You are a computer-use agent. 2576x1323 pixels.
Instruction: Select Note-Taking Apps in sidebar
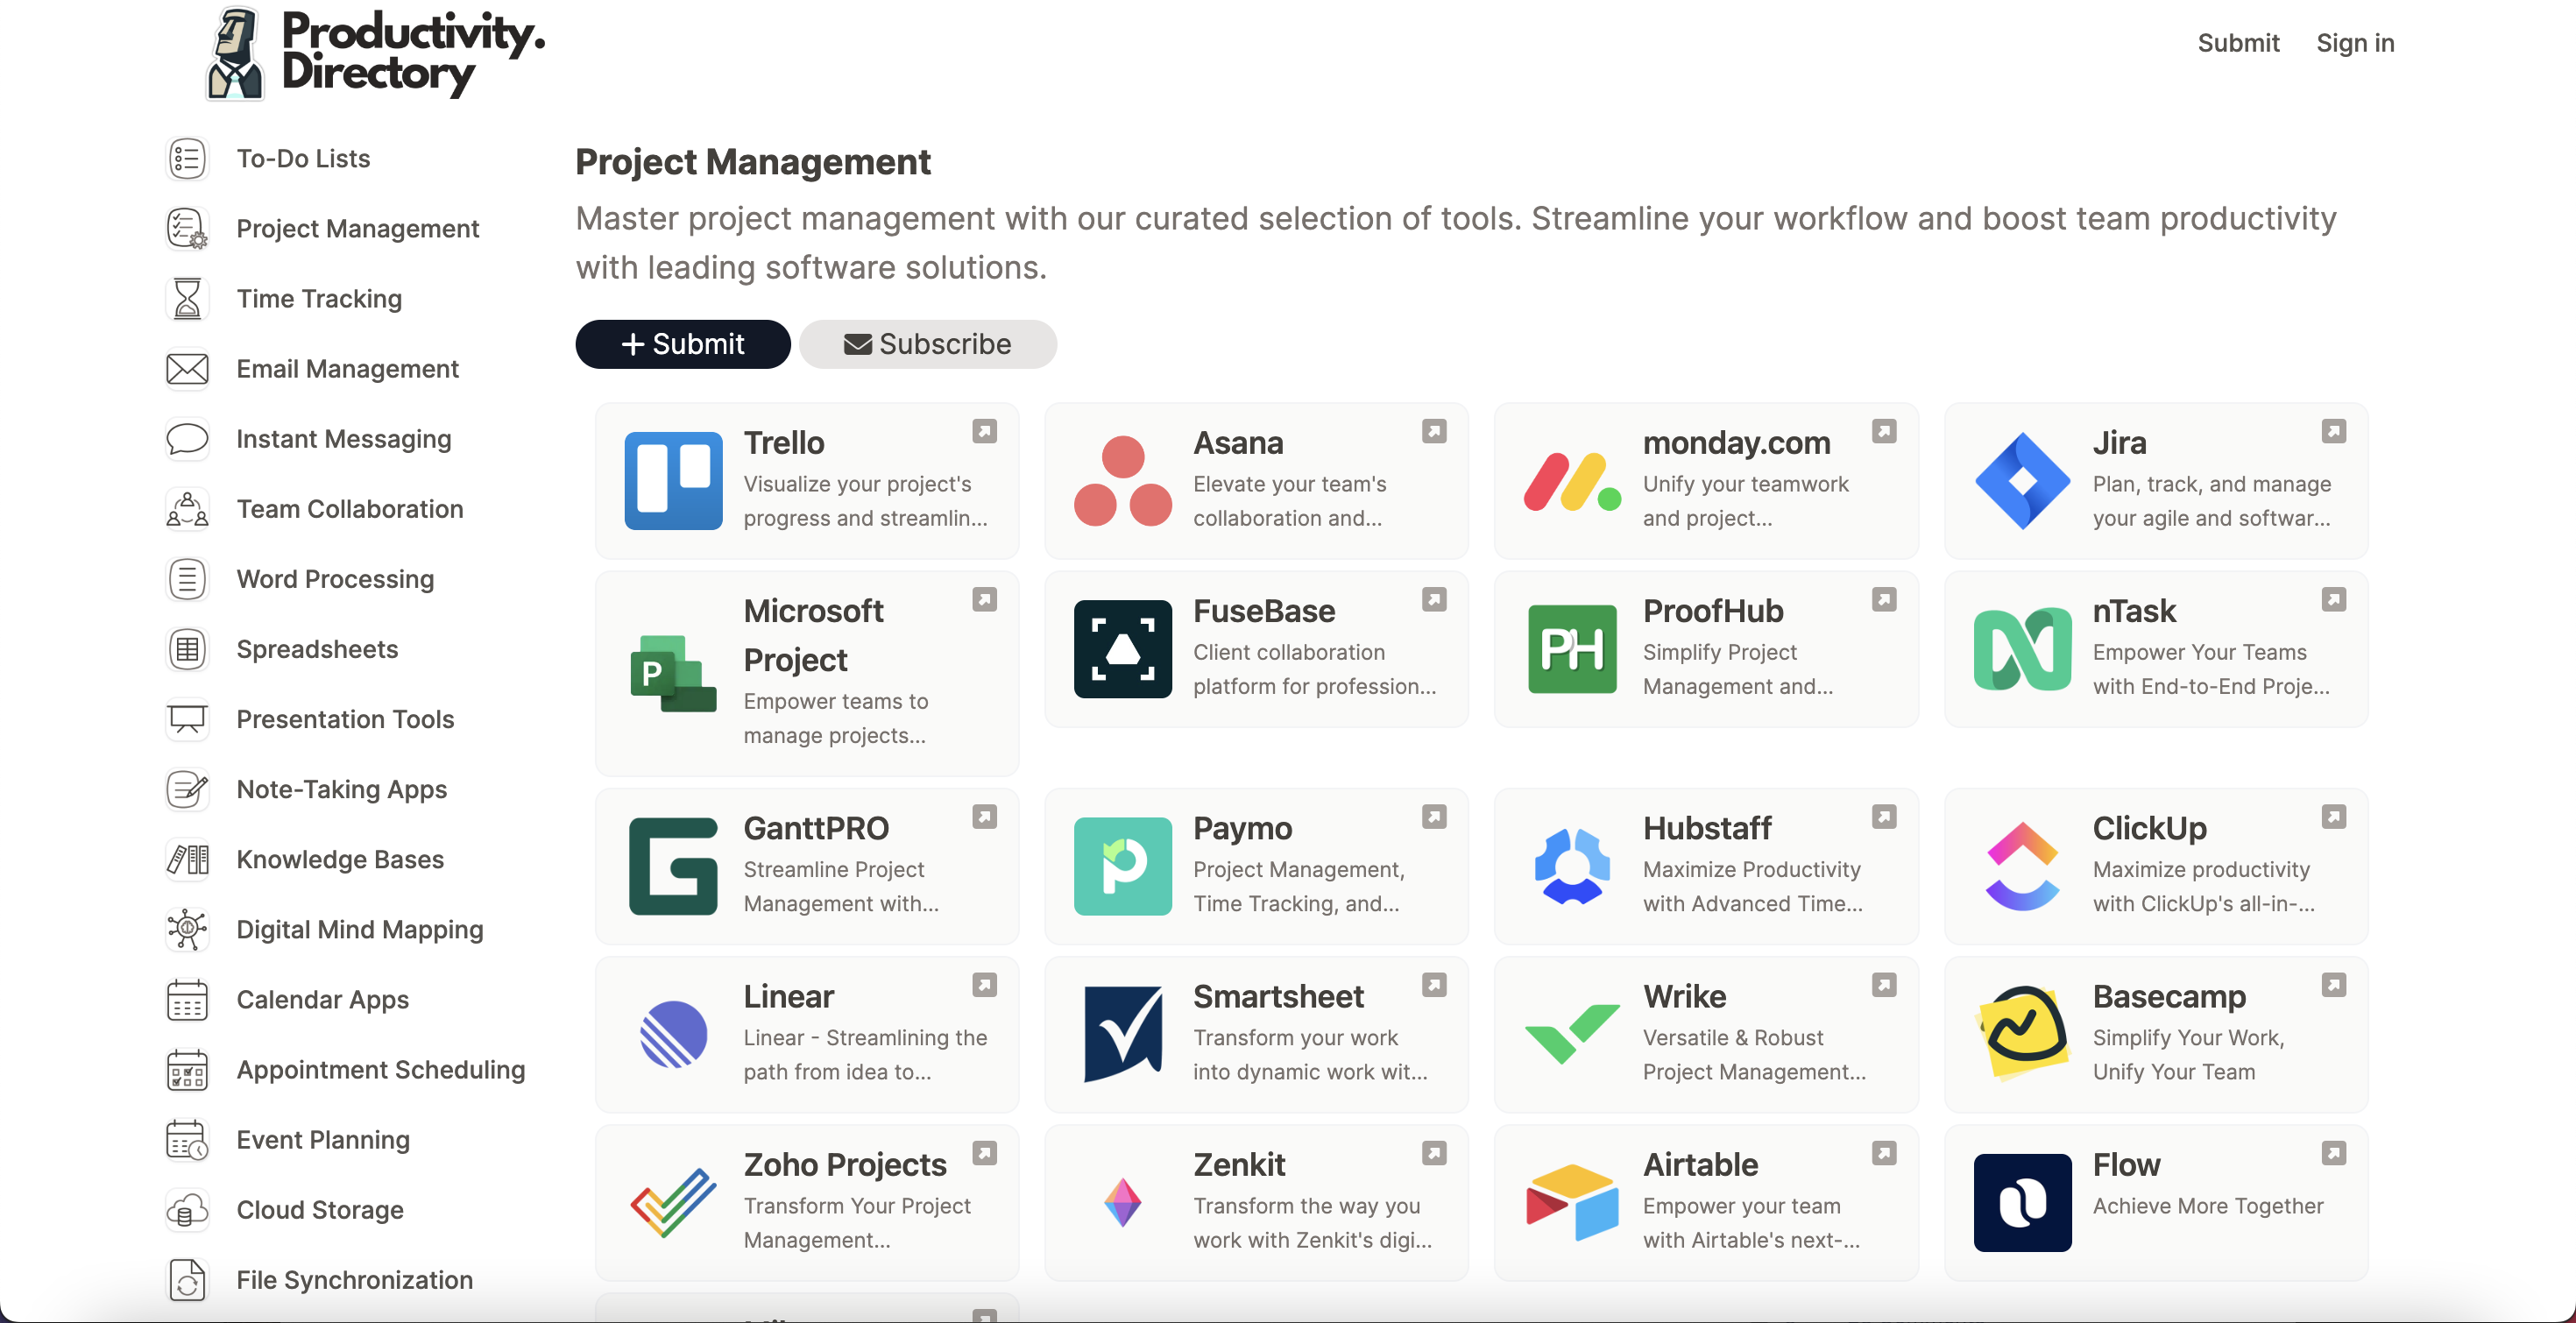pyautogui.click(x=341, y=789)
